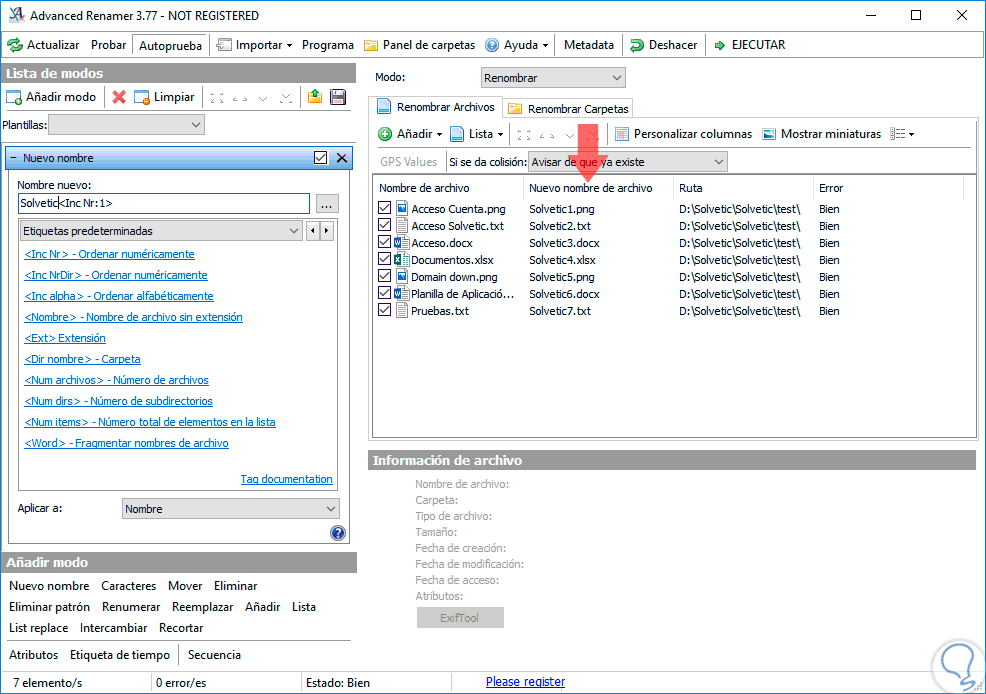The image size is (986, 694).
Task: Open the Aplicar a Nombre dropdown
Action: [x=230, y=509]
